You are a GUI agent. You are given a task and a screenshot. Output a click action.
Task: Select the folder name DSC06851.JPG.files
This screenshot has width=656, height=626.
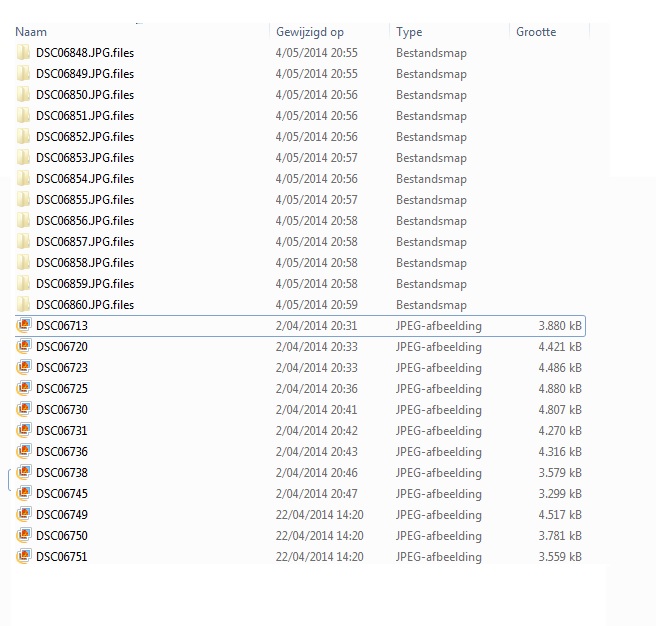(85, 116)
